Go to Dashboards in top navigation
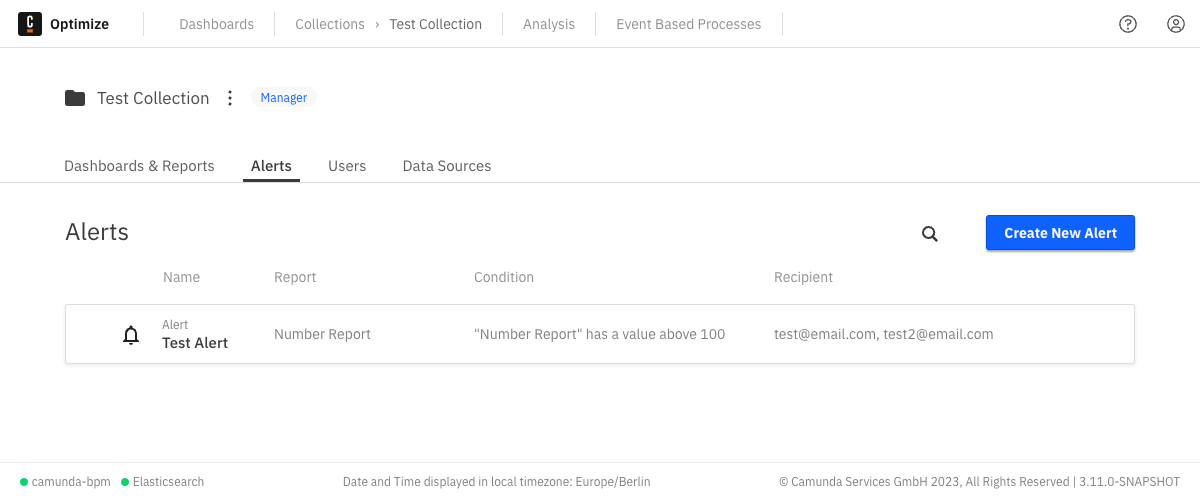The height and width of the screenshot is (500, 1200). [x=217, y=24]
